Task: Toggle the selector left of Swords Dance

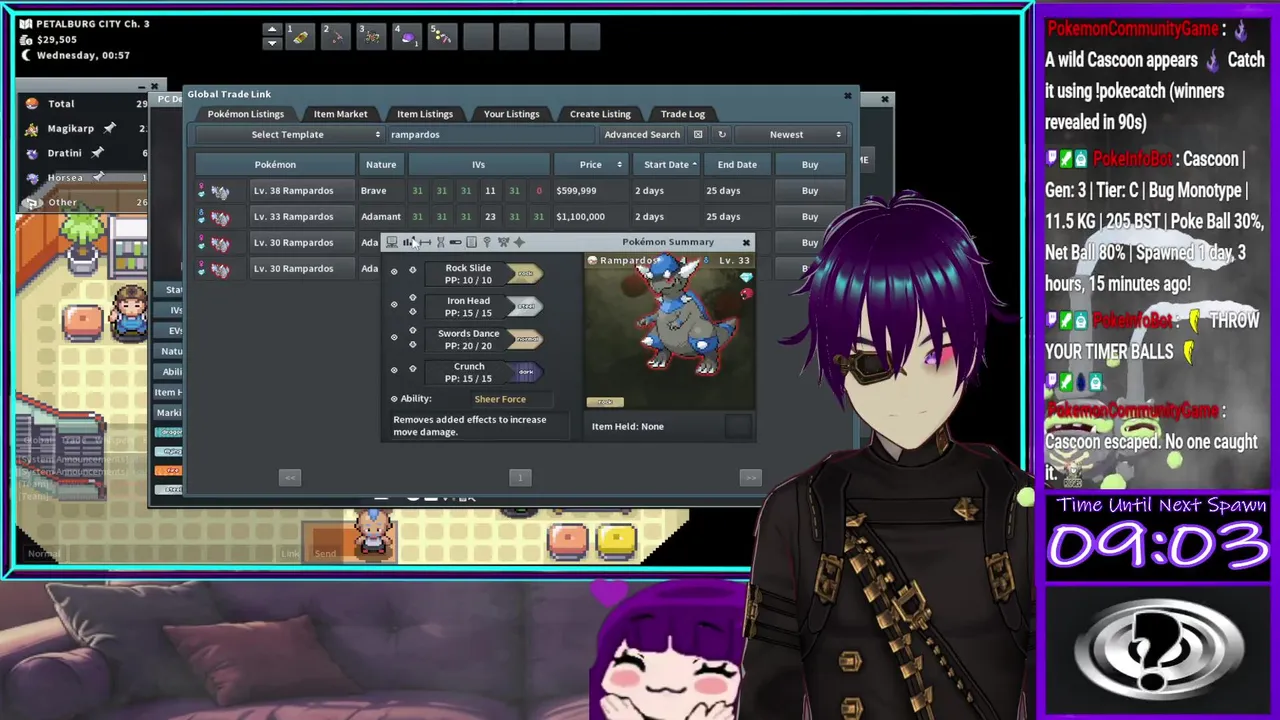Action: coord(394,337)
